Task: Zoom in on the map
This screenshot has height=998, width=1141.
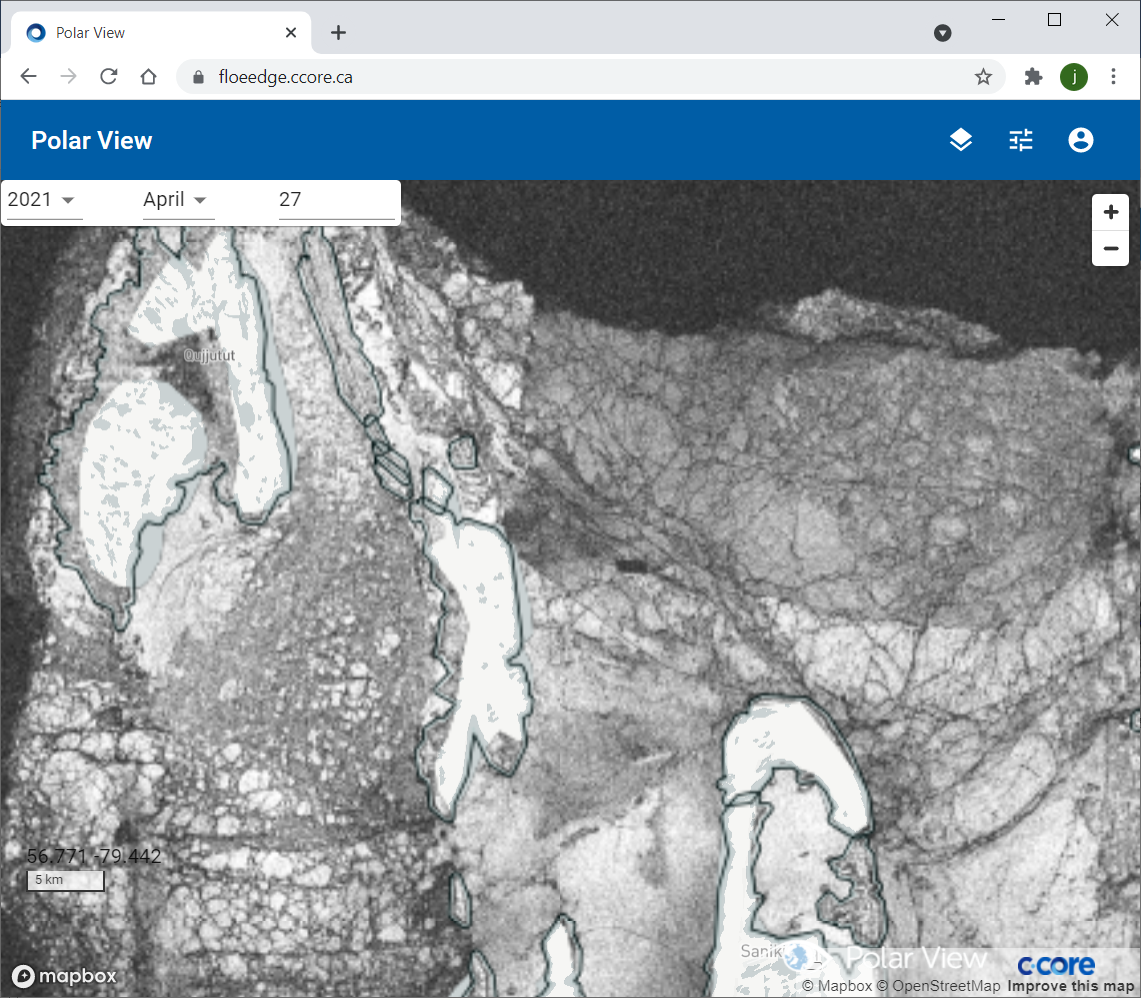Action: pyautogui.click(x=1110, y=213)
